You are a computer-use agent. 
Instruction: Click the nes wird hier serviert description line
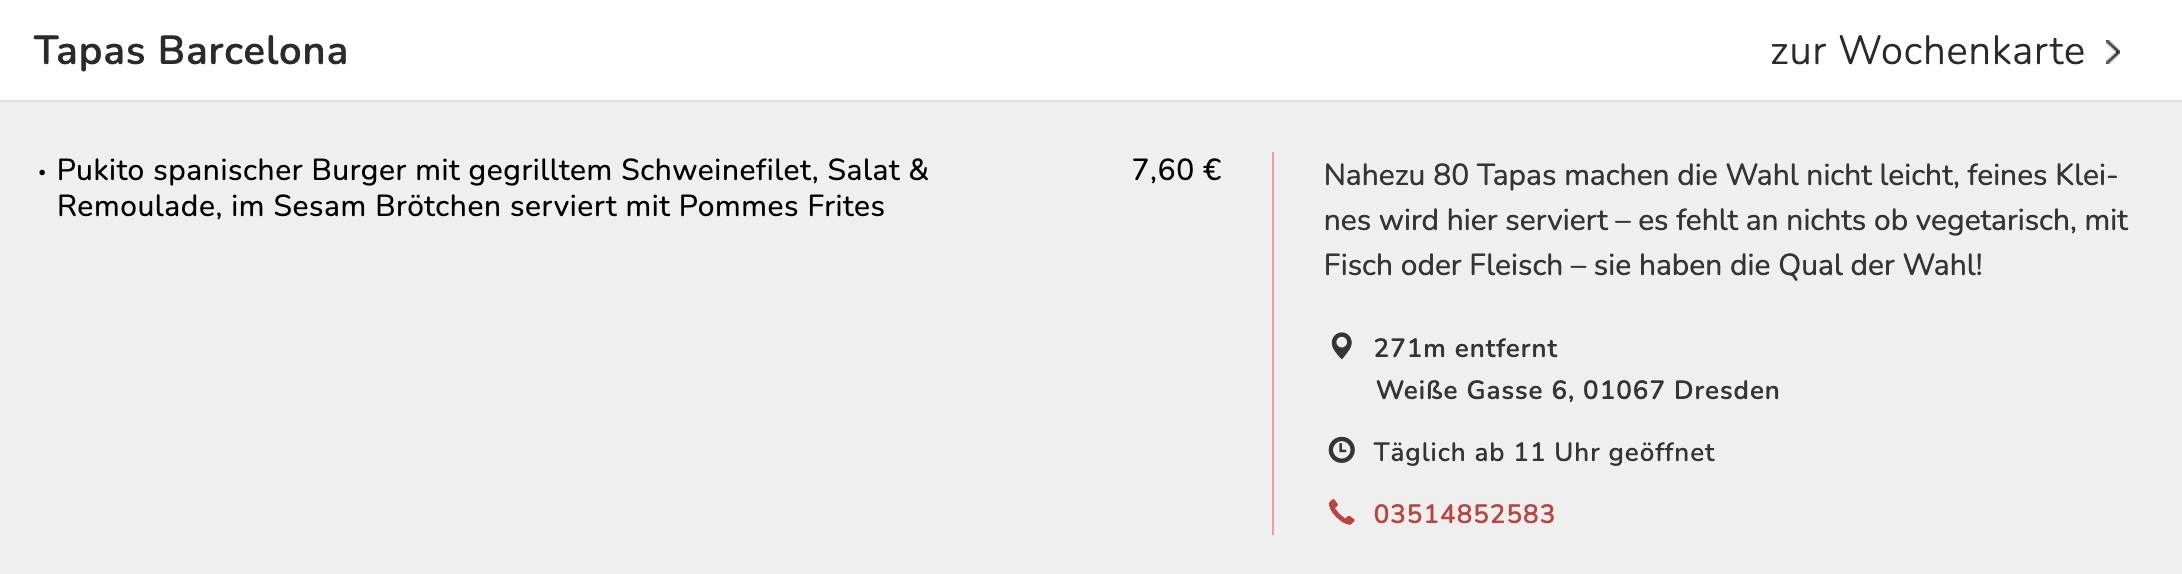click(x=1725, y=220)
